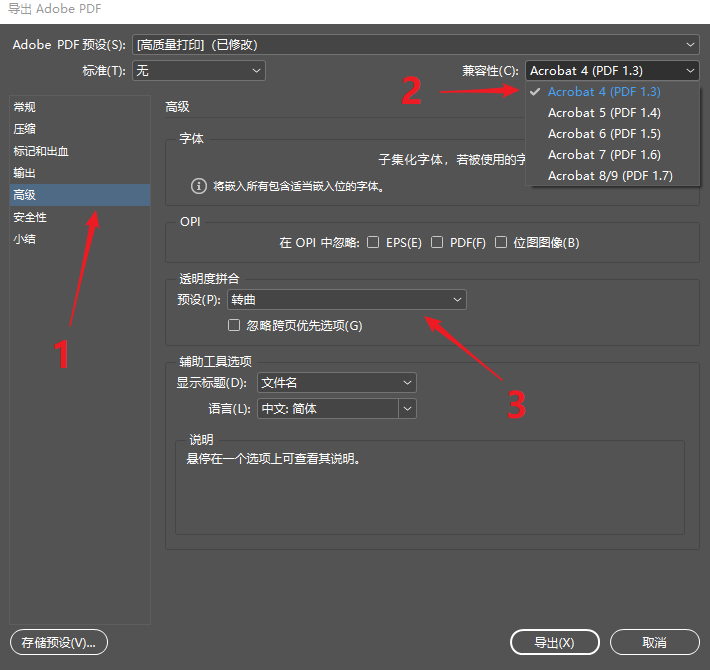710x670 pixels.
Task: Open the 安全性 panel
Action: (30, 217)
